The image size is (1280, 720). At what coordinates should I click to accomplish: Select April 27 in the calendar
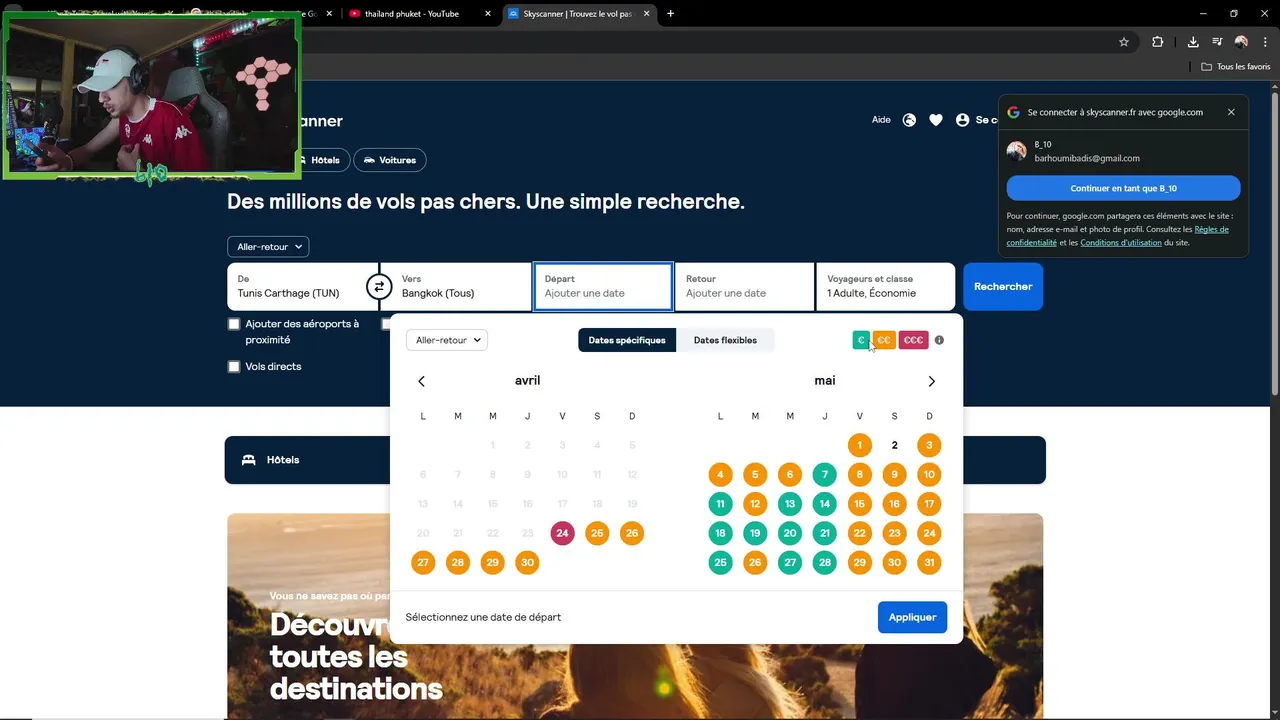point(423,562)
